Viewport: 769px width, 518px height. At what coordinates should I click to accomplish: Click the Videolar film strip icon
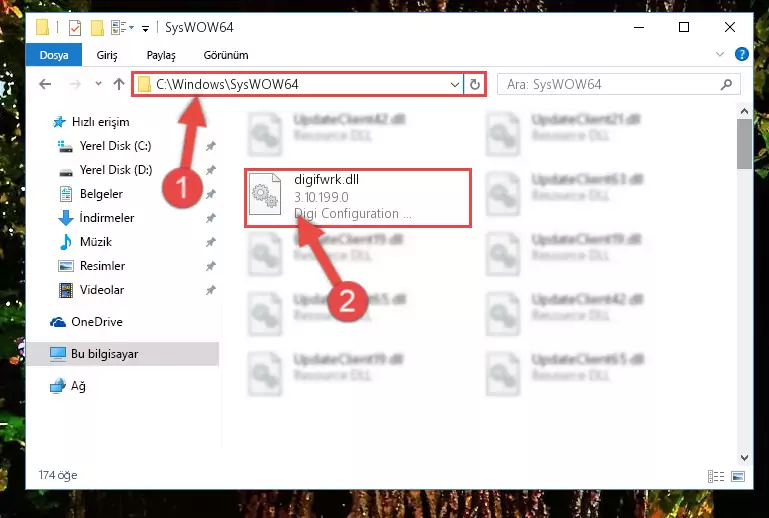[66, 290]
